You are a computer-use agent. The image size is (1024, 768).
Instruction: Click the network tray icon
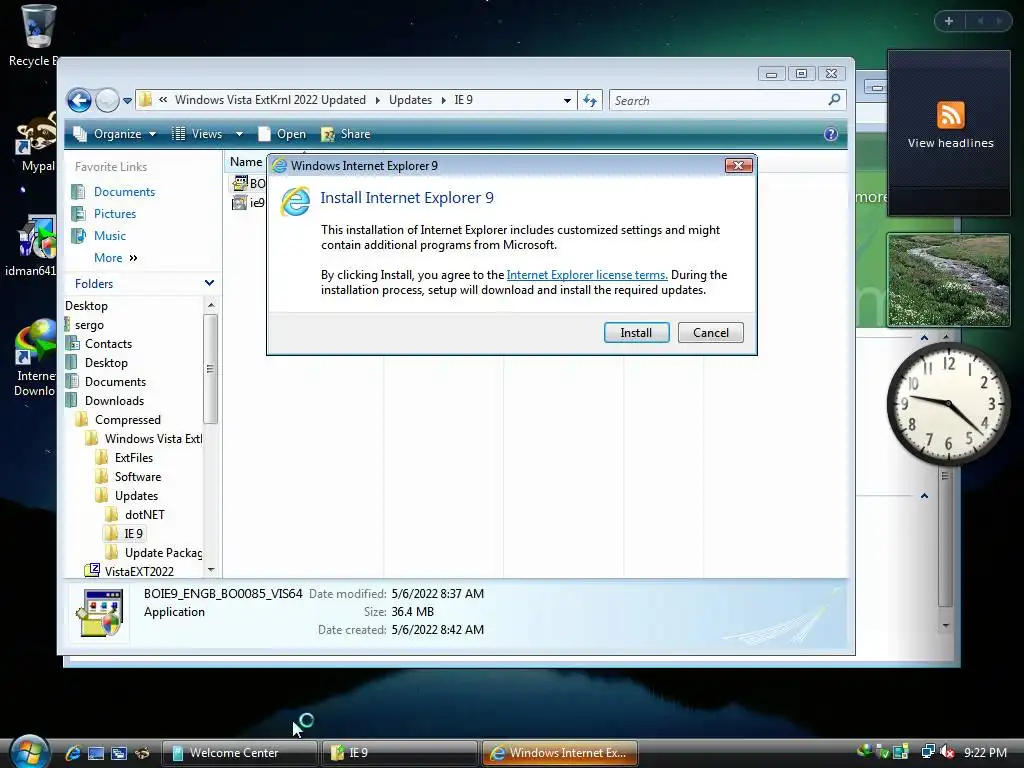click(927, 752)
